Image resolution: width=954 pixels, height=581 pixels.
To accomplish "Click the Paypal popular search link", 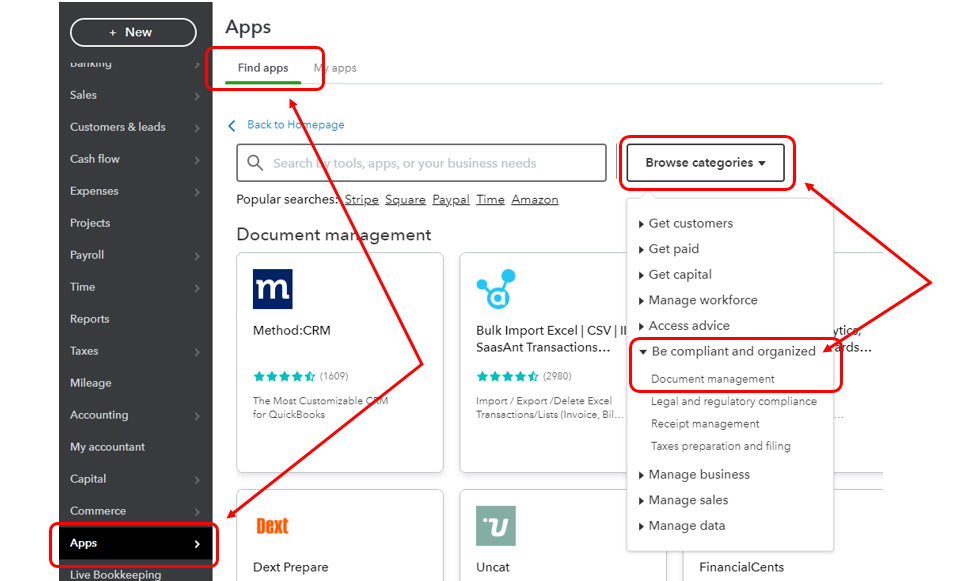I will [451, 200].
